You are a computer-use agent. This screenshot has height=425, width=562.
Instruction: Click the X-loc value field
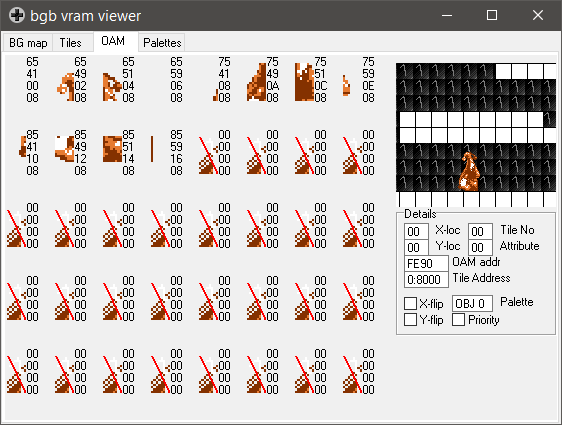click(416, 231)
